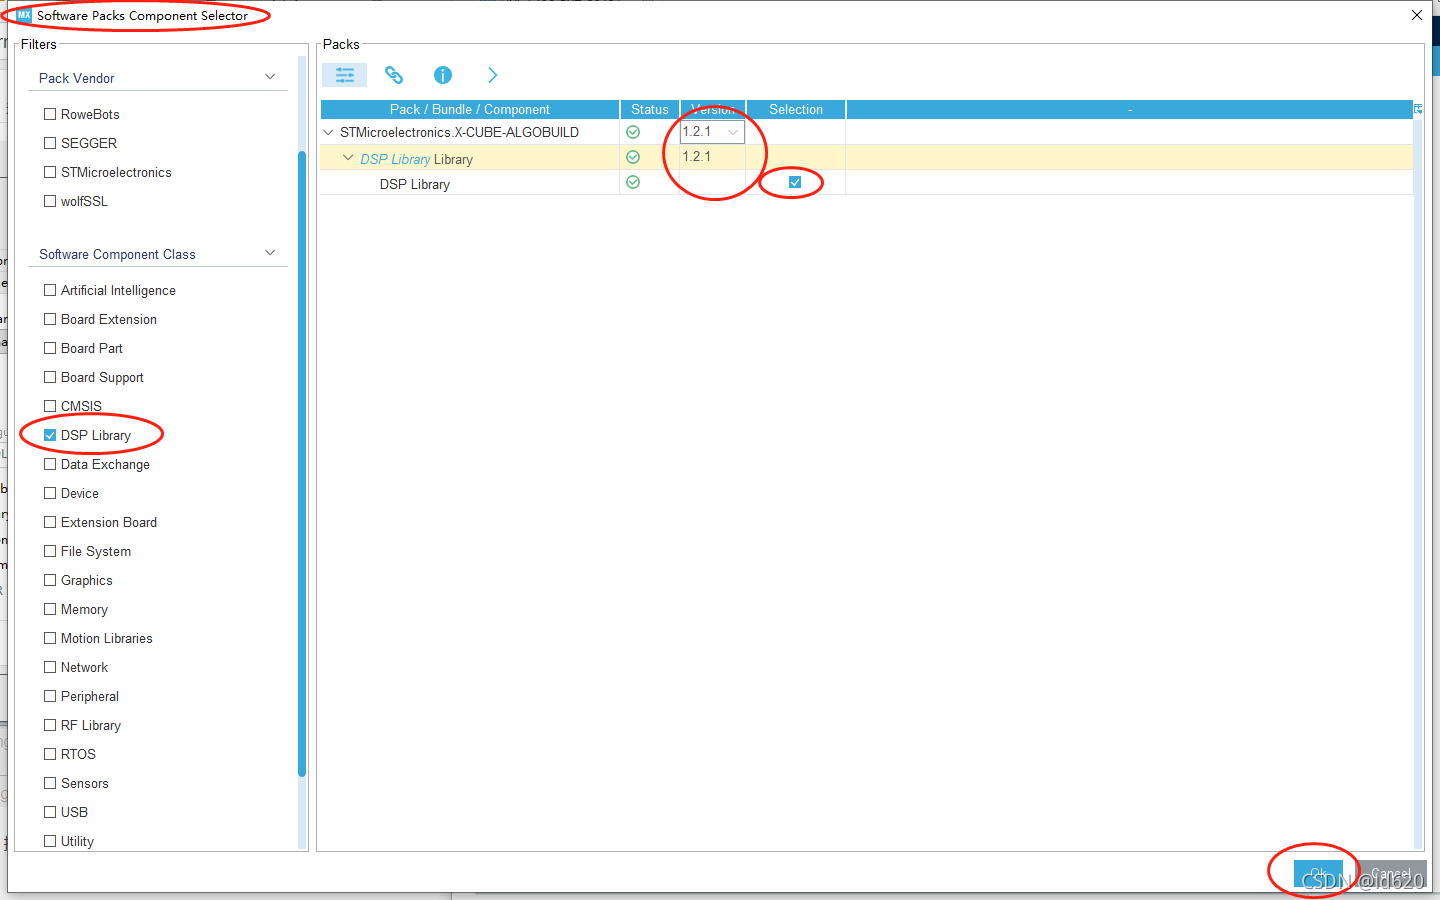Check the File System filter
The image size is (1440, 900).
pos(50,551)
